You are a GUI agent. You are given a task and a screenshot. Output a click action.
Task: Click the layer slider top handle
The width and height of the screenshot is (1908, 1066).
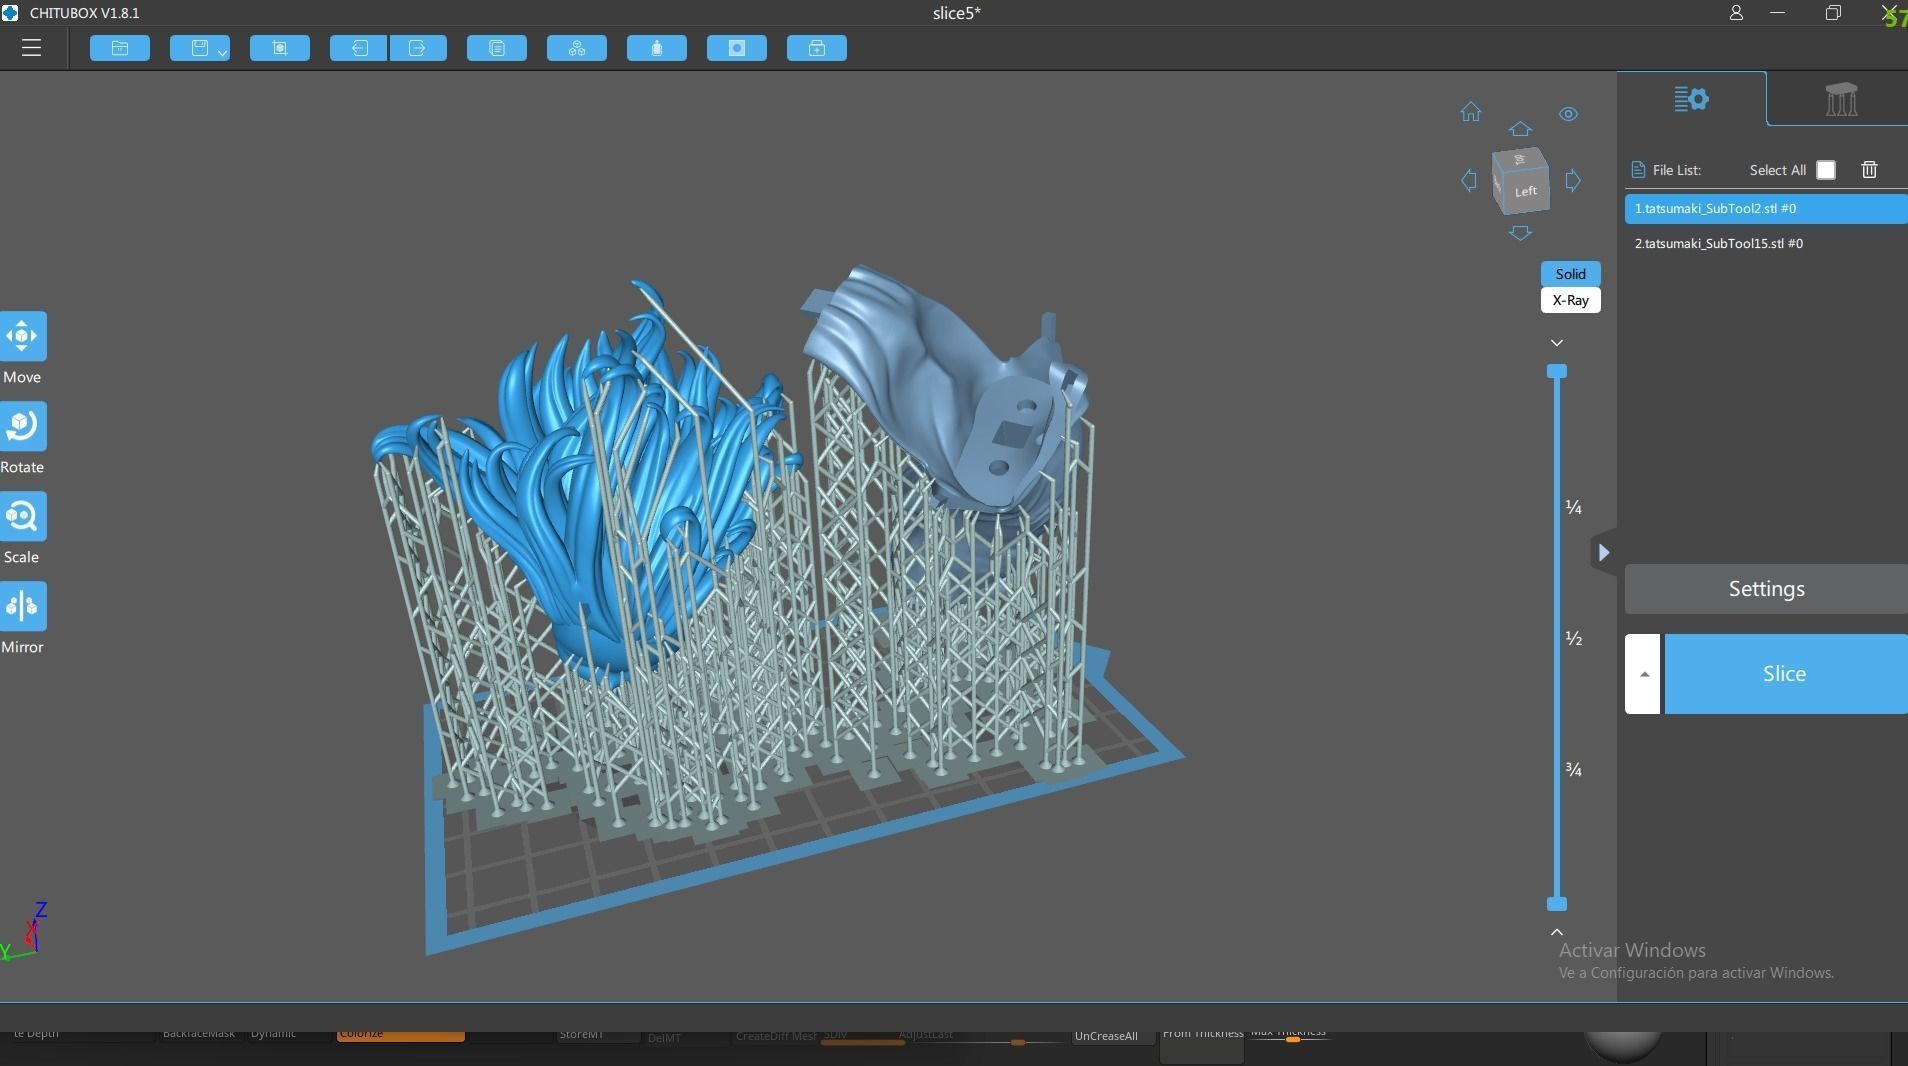pyautogui.click(x=1557, y=371)
